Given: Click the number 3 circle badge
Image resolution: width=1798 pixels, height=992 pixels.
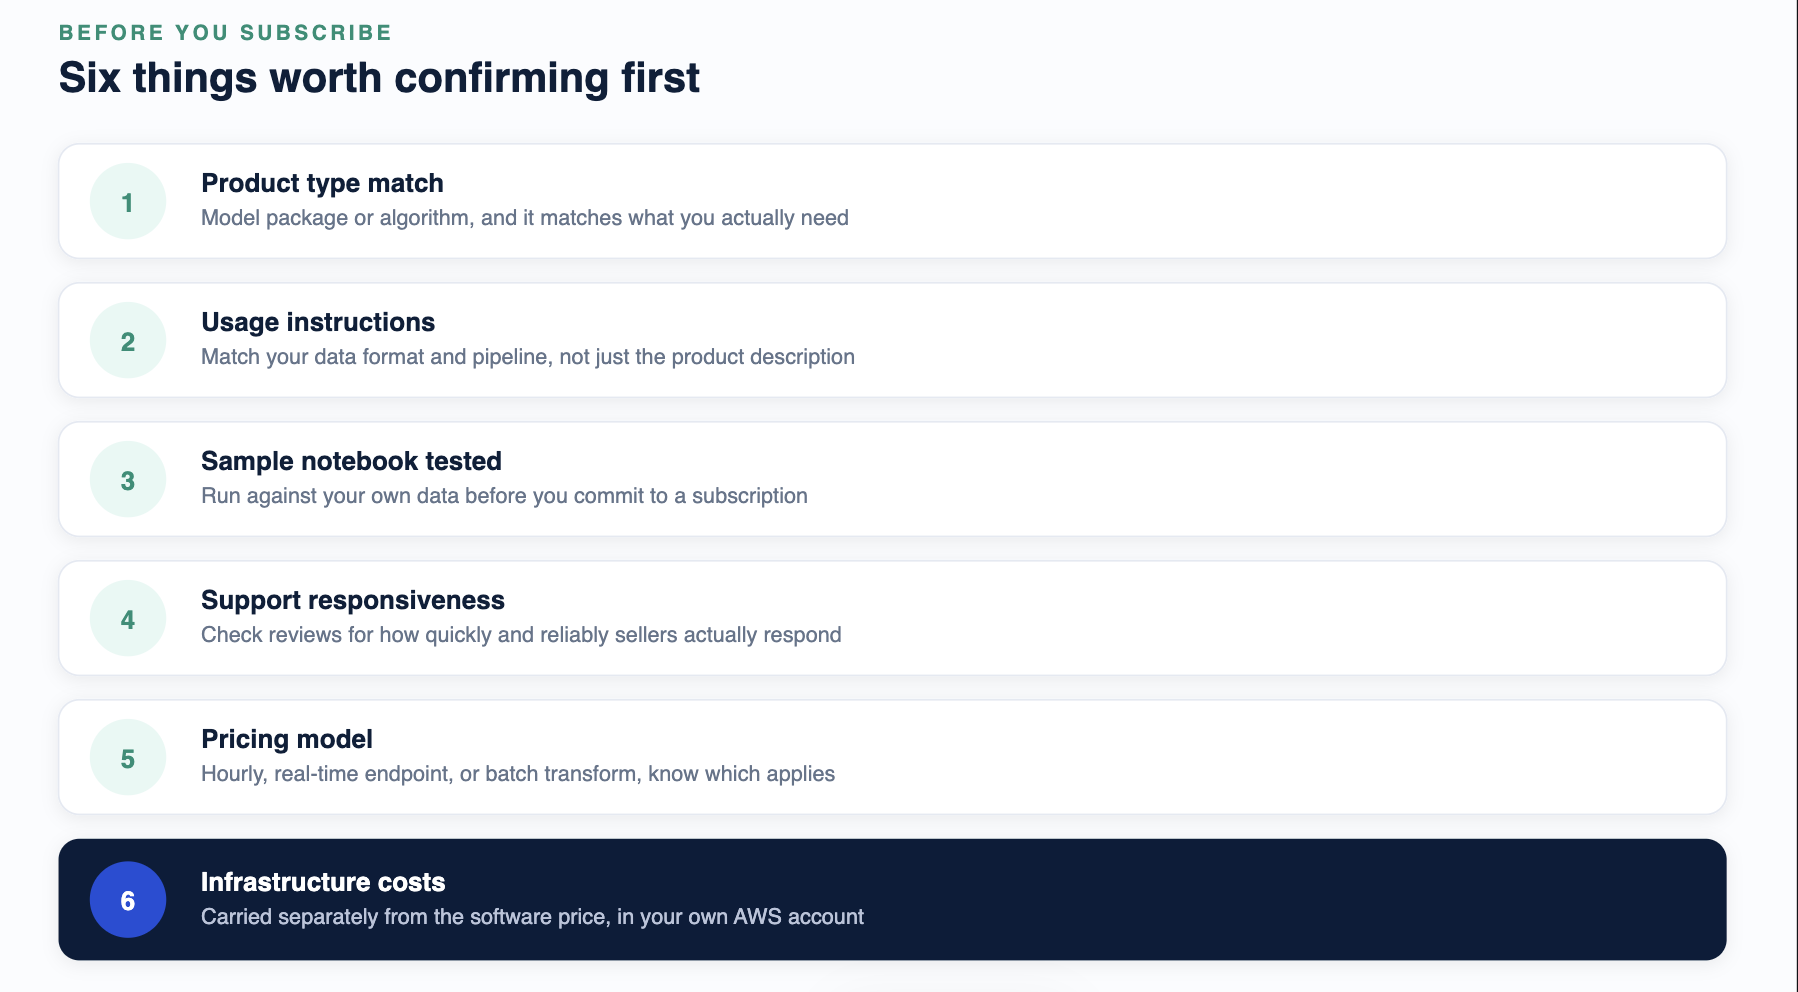Looking at the screenshot, I should click(128, 479).
